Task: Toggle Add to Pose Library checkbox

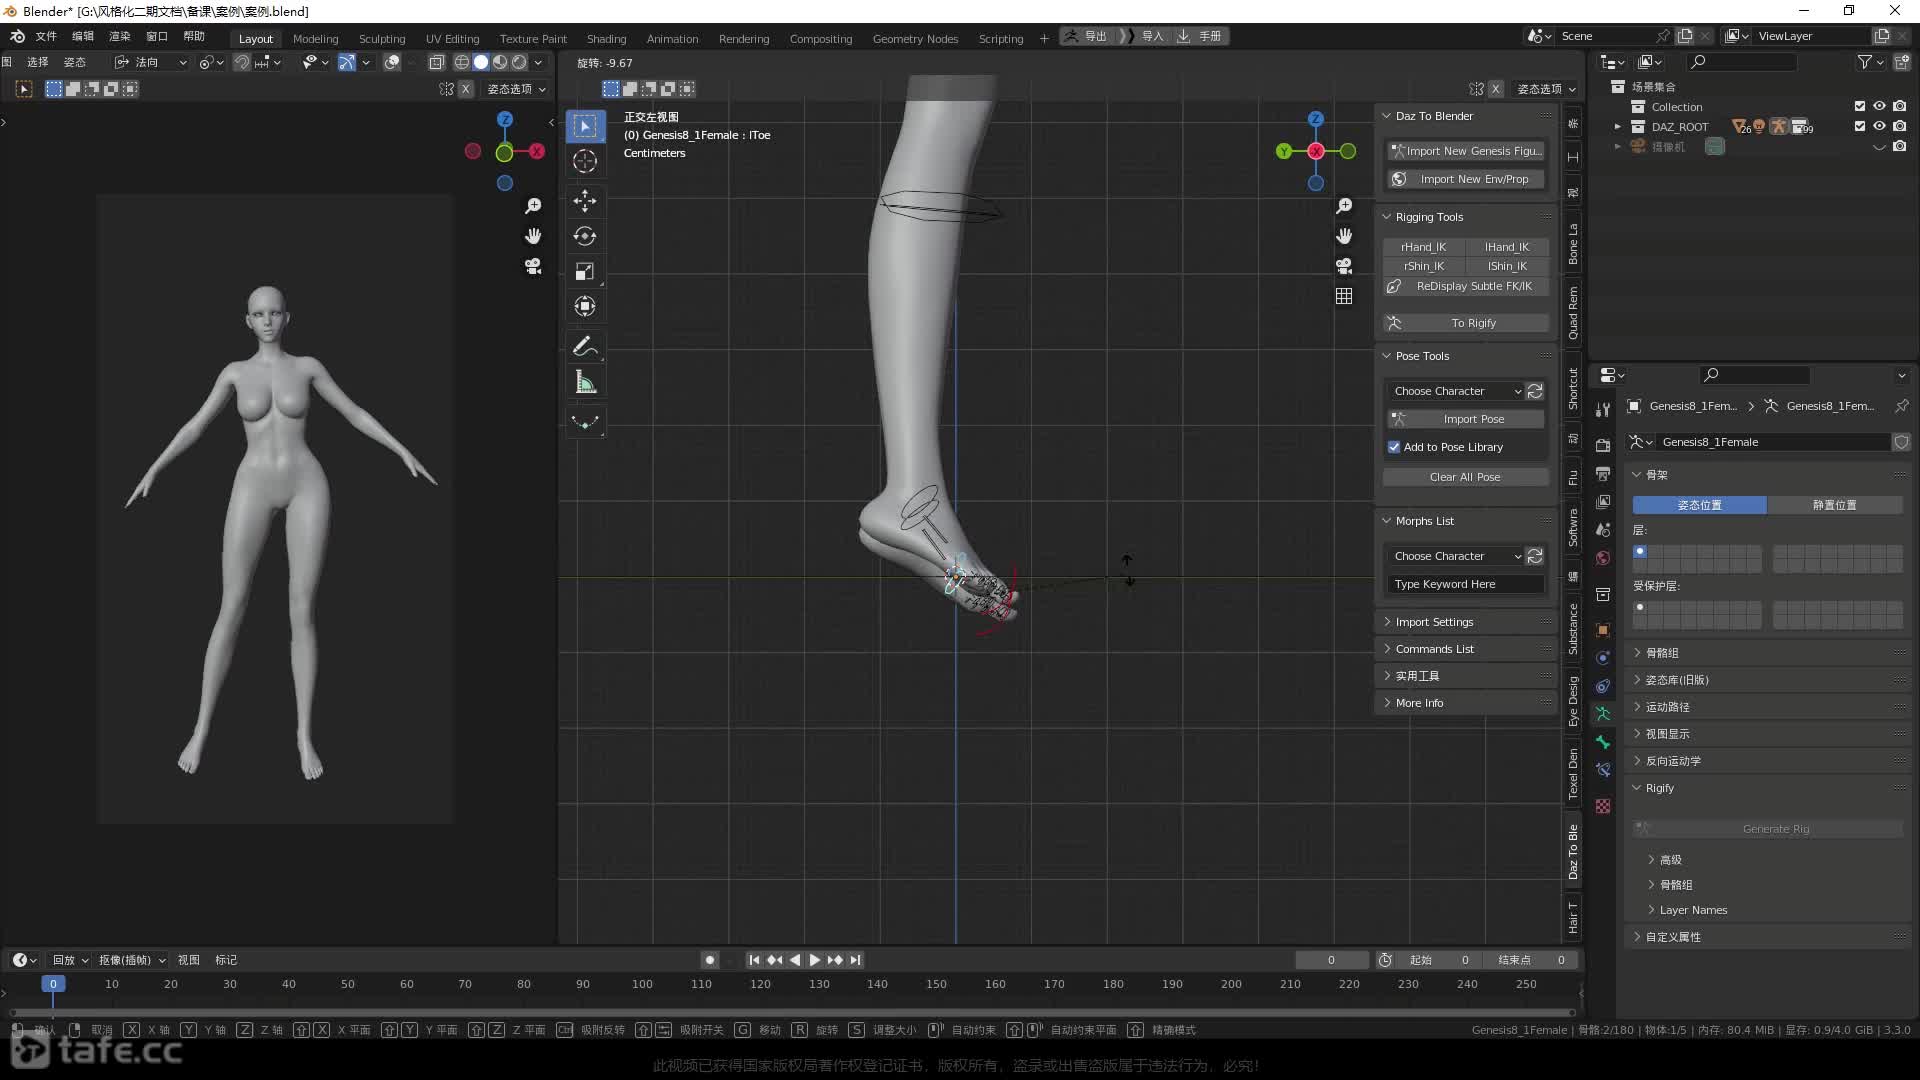Action: point(1394,447)
